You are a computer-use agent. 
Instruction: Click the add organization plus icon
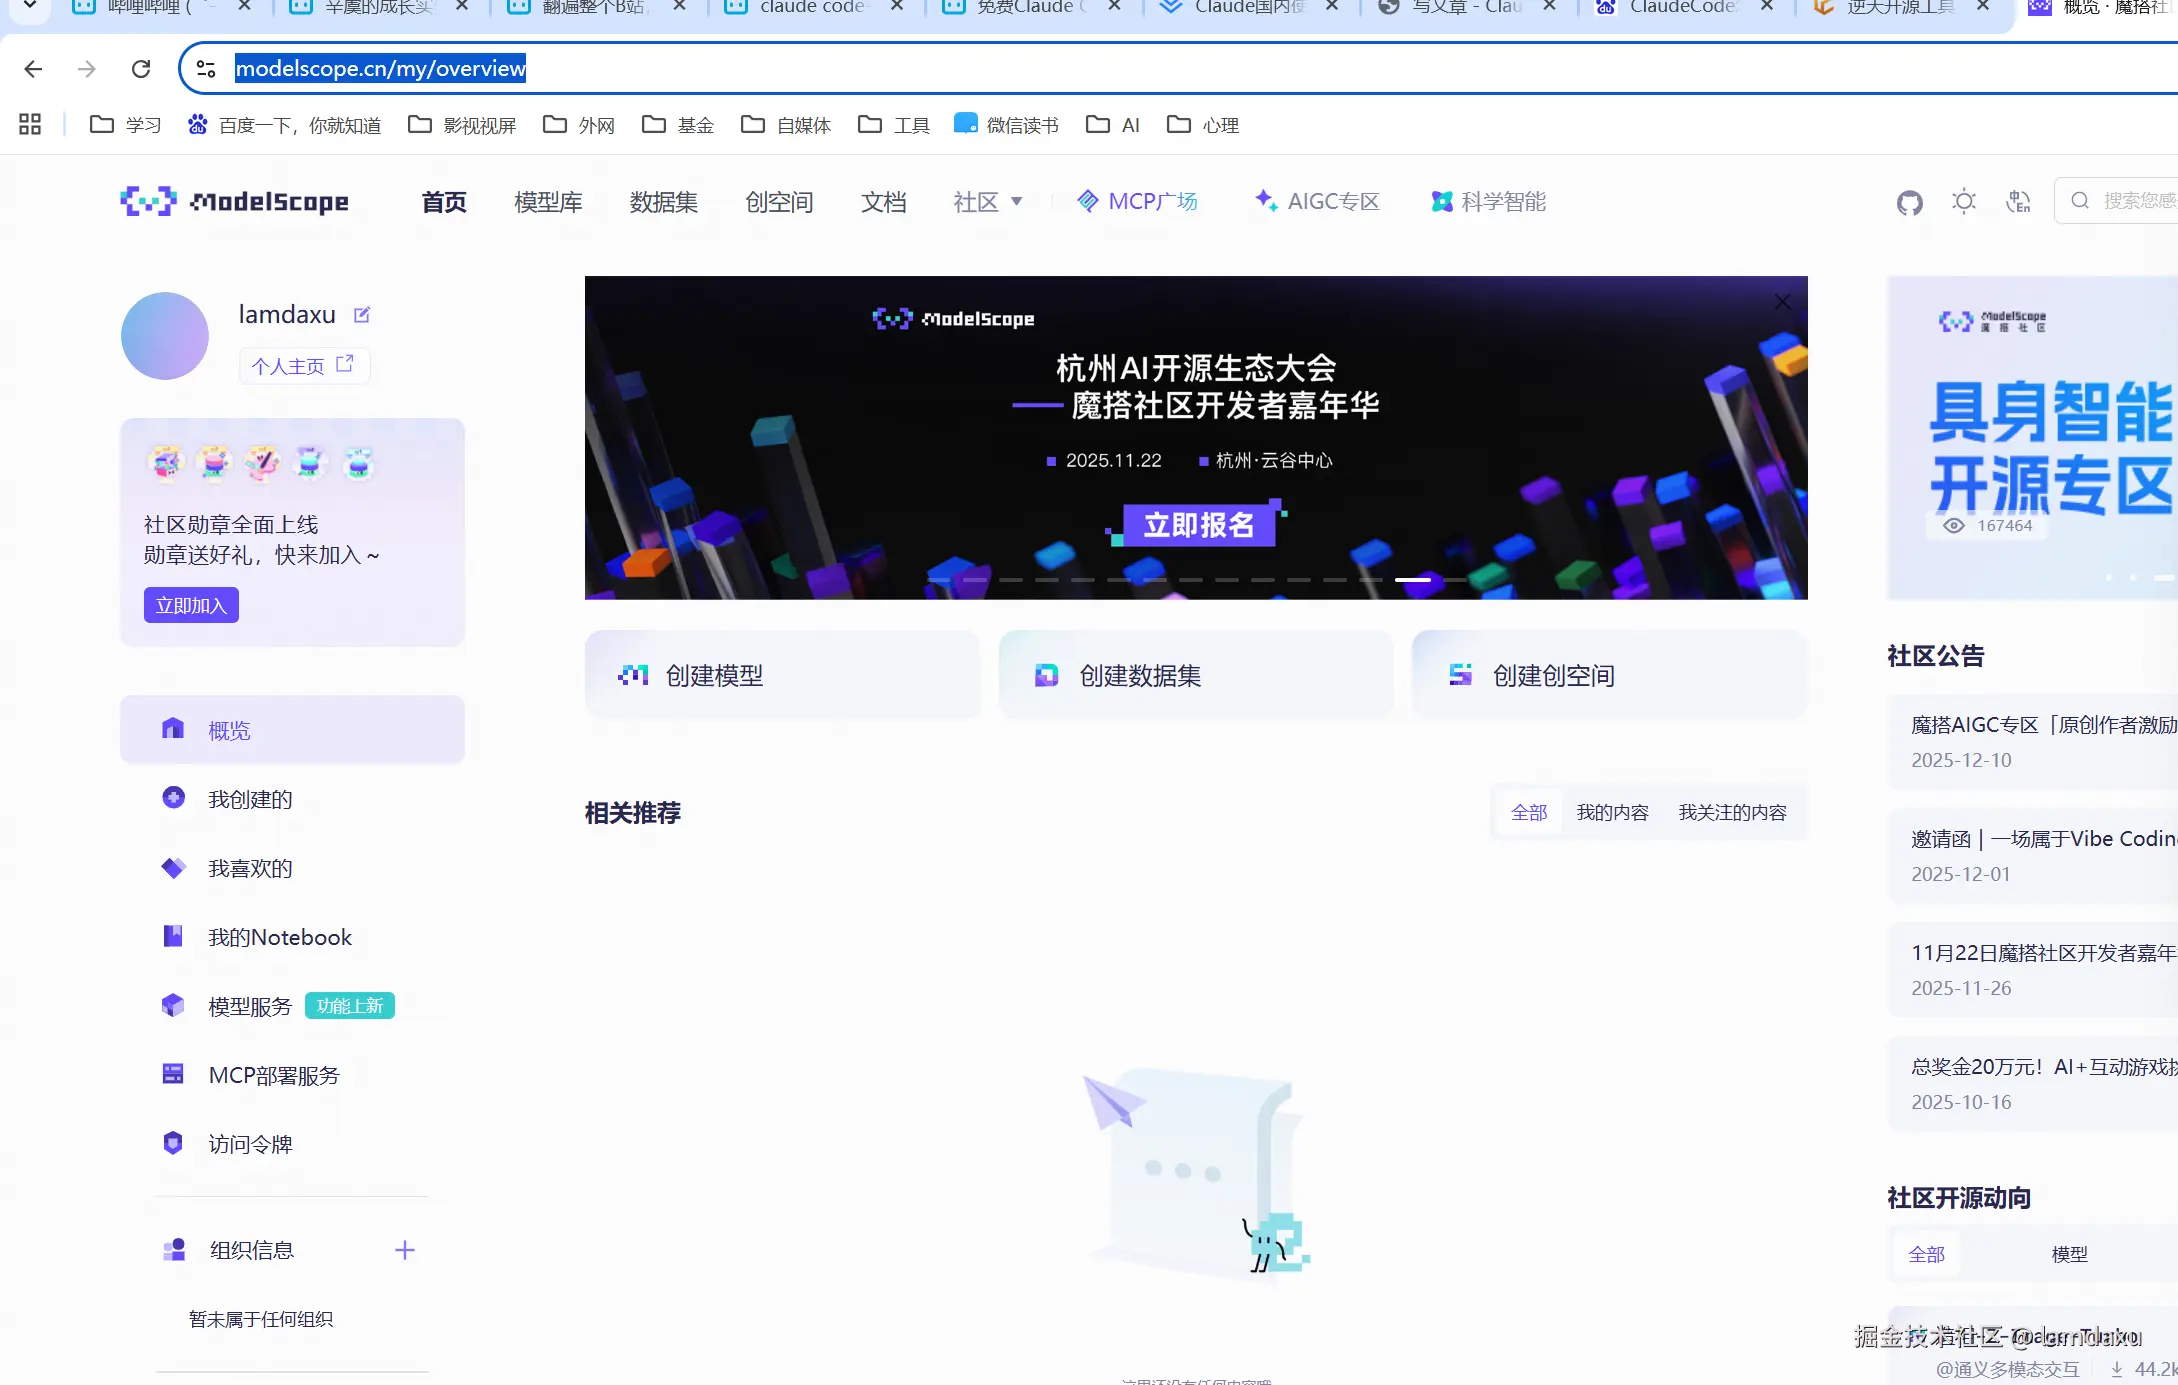pyautogui.click(x=405, y=1250)
